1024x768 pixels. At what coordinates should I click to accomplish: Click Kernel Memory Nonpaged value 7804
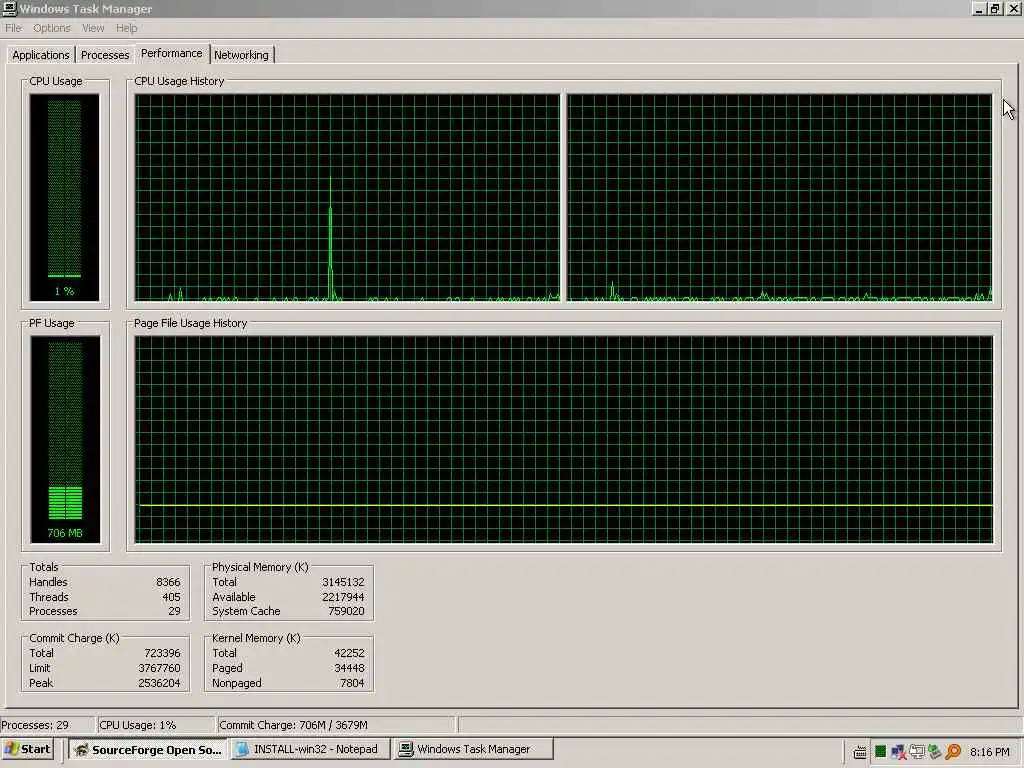tap(352, 683)
